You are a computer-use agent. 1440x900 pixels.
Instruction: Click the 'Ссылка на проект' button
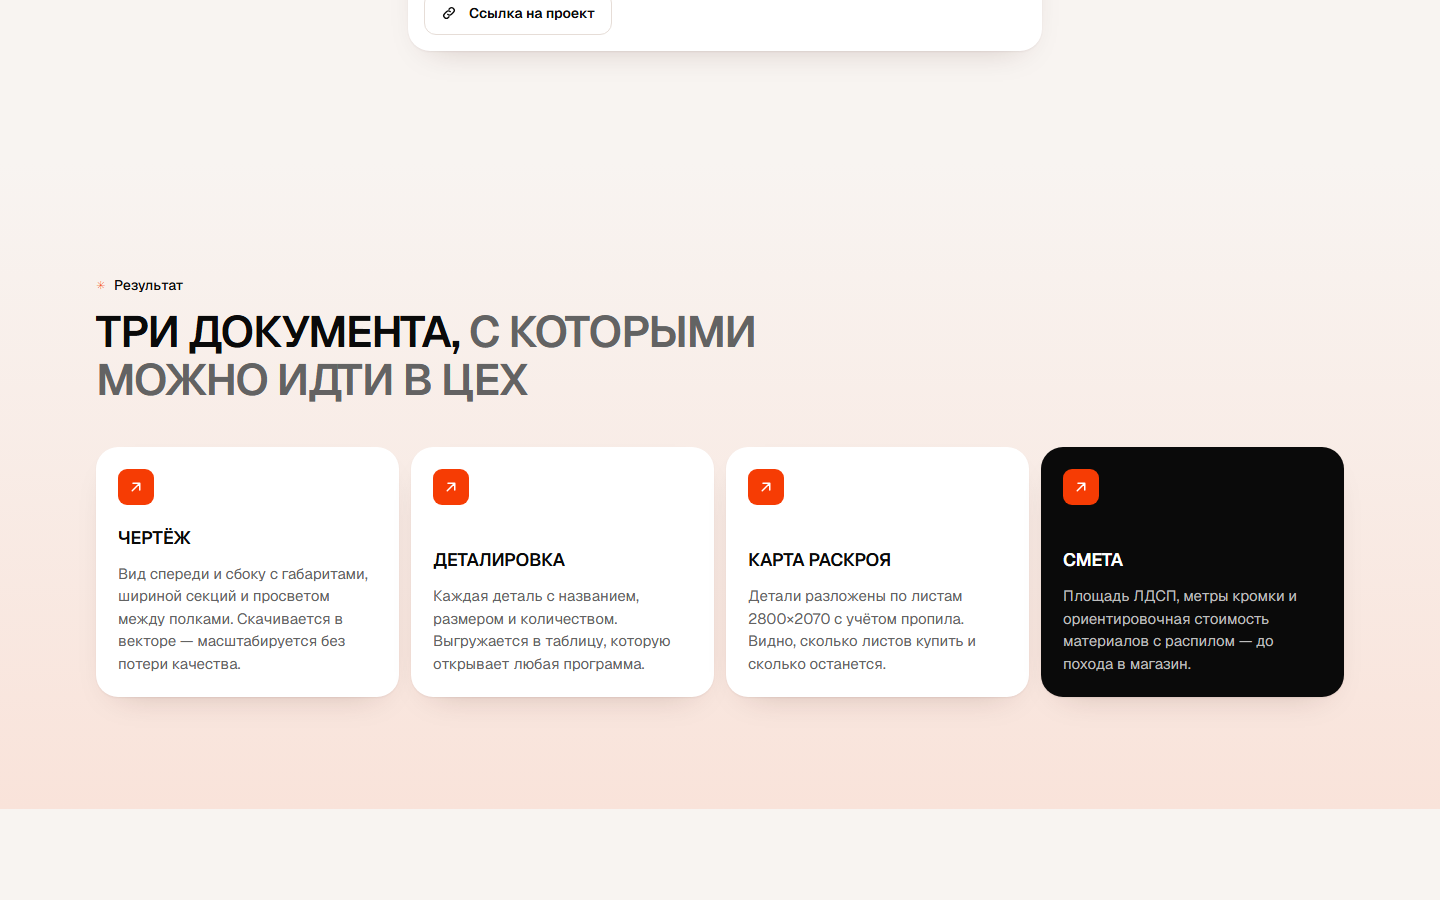[x=517, y=14]
